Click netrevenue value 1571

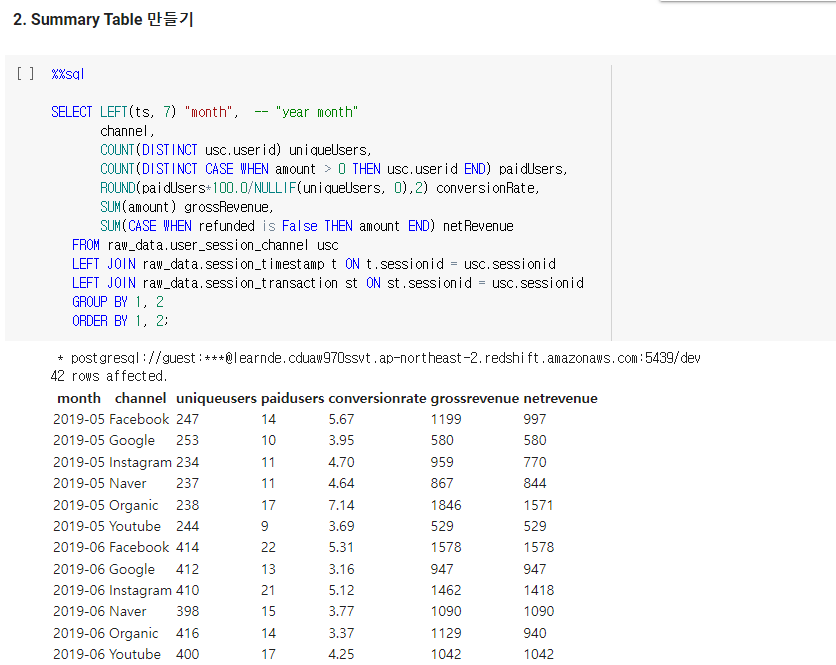(538, 505)
